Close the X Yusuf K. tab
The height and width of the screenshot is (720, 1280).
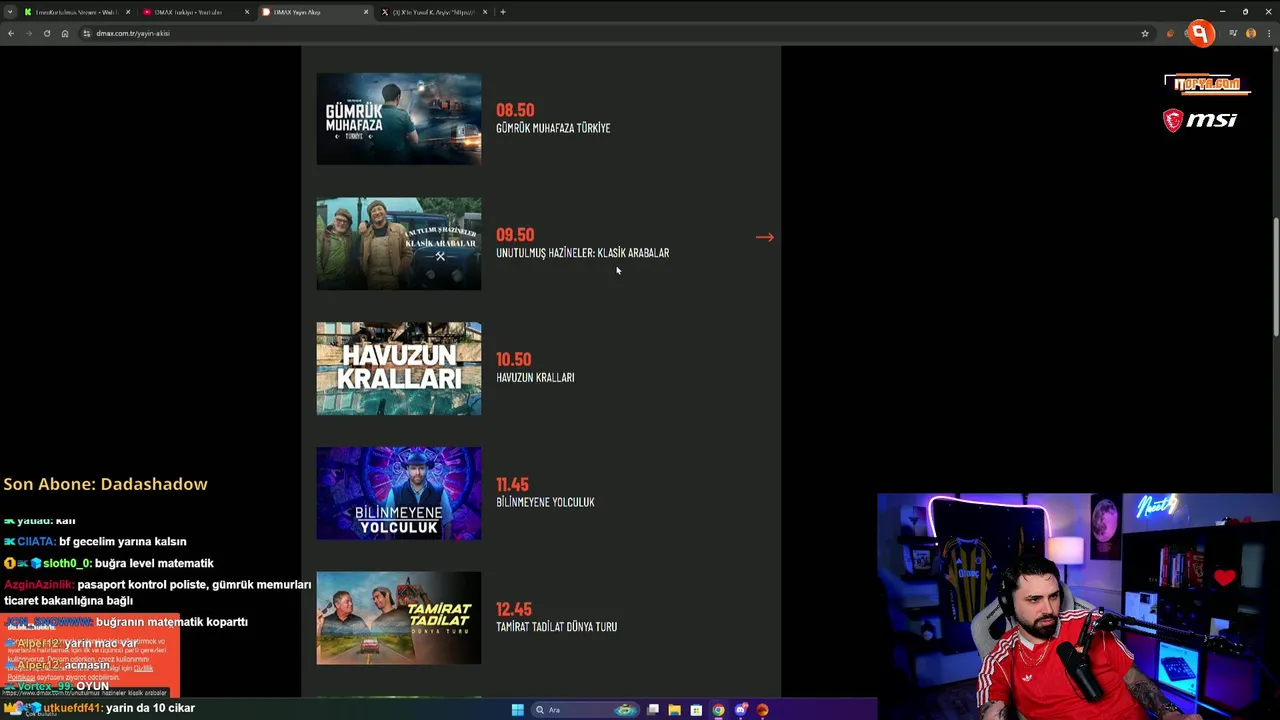pyautogui.click(x=485, y=12)
